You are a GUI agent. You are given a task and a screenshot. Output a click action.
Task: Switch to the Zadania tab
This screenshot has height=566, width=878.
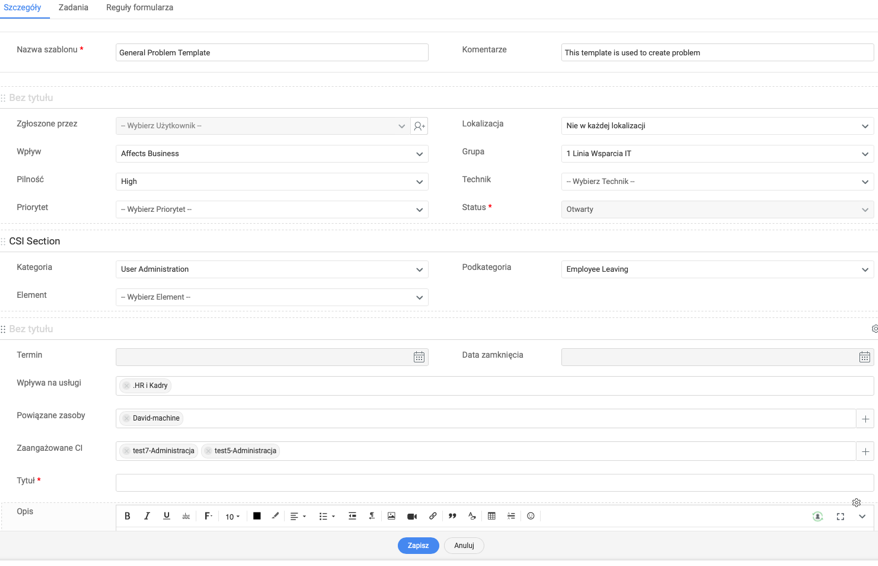coord(73,8)
